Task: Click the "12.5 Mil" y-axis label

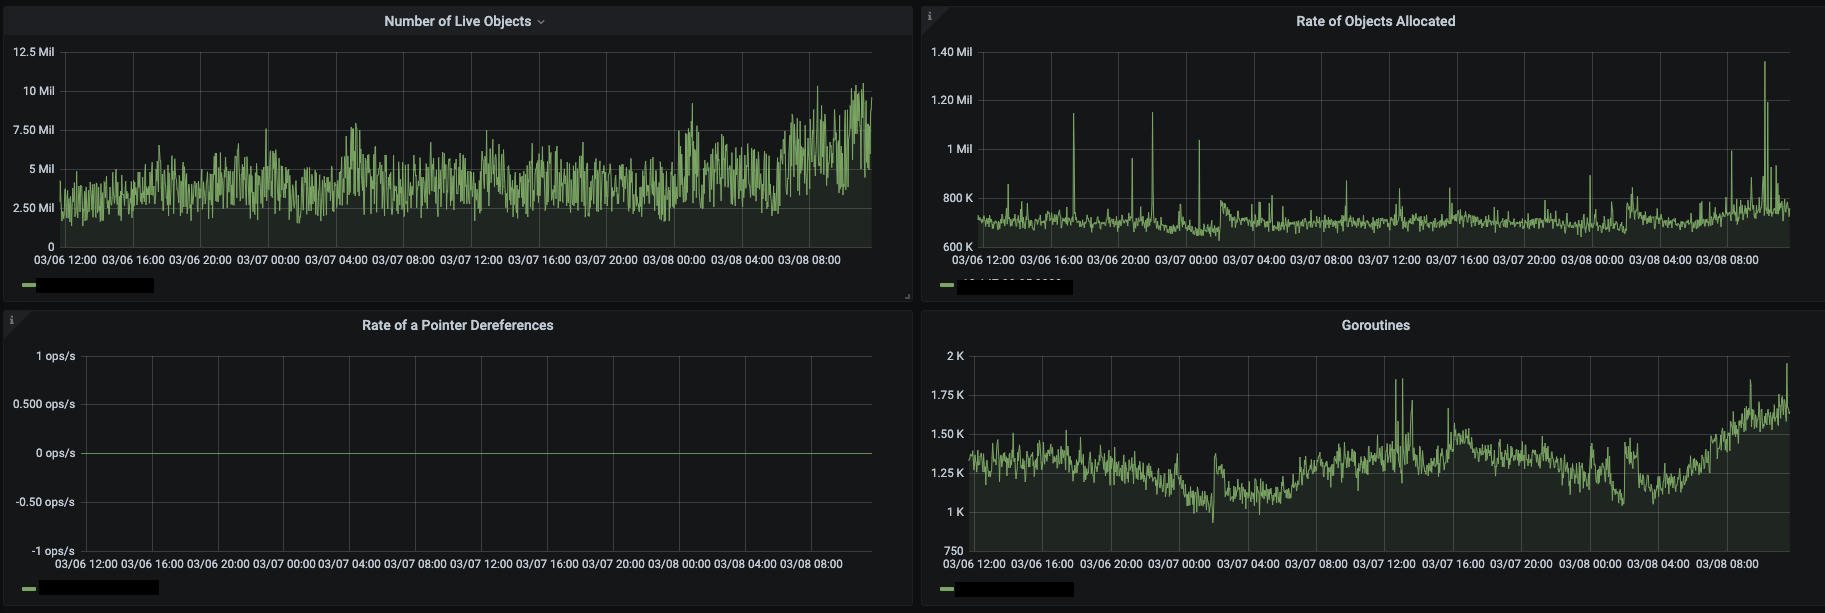Action: [x=33, y=52]
